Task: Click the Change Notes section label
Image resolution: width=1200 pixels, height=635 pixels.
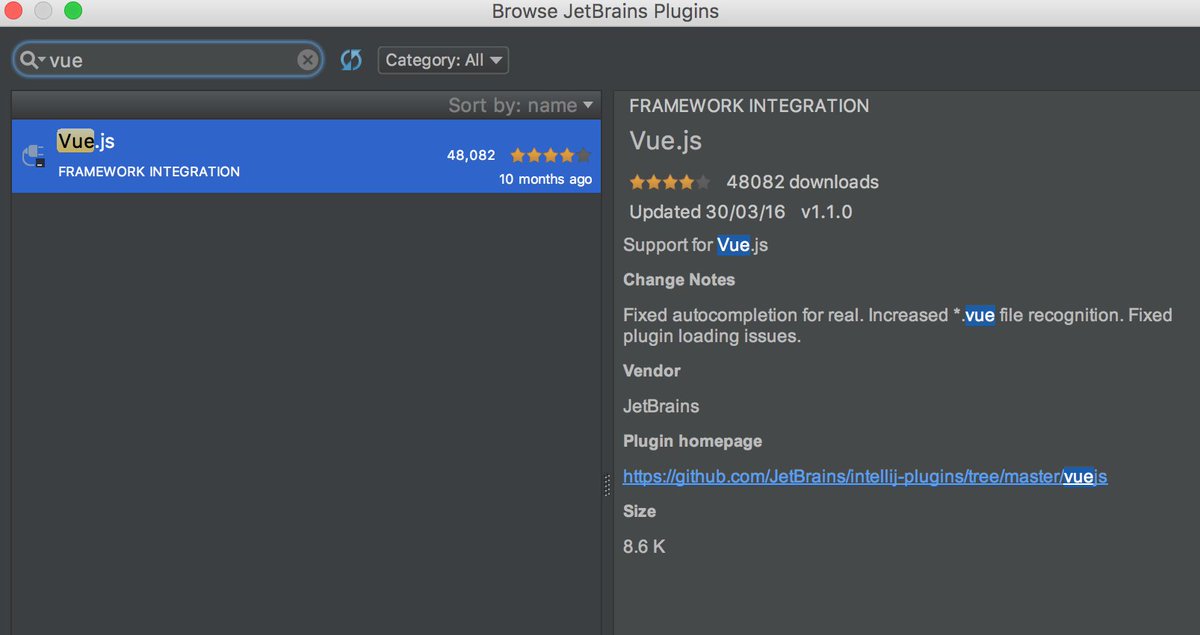Action: click(x=679, y=280)
